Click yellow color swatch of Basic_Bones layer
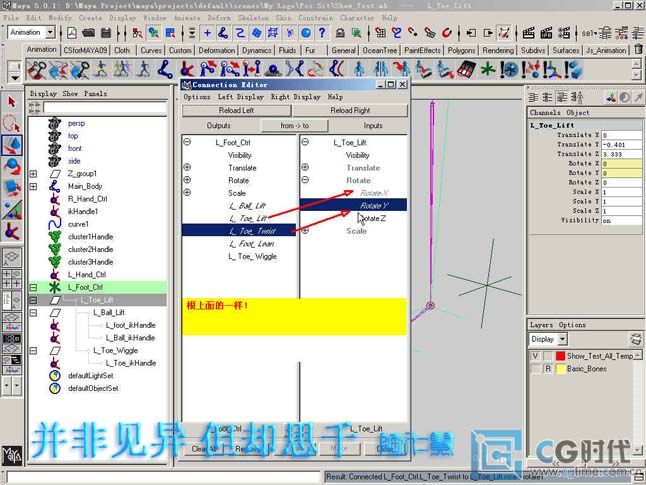Image resolution: width=646 pixels, height=485 pixels. pyautogui.click(x=560, y=369)
